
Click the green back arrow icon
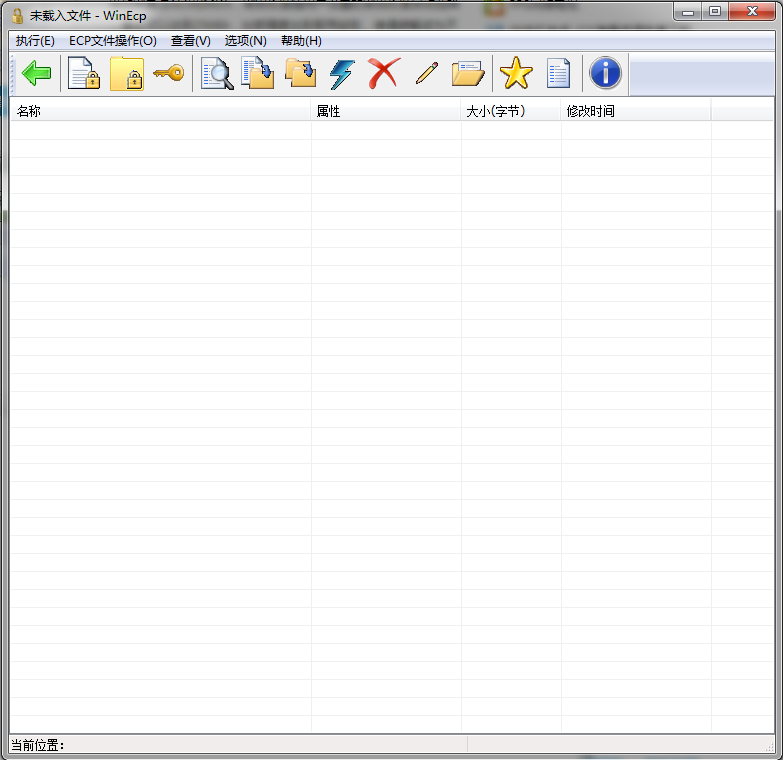pyautogui.click(x=37, y=74)
